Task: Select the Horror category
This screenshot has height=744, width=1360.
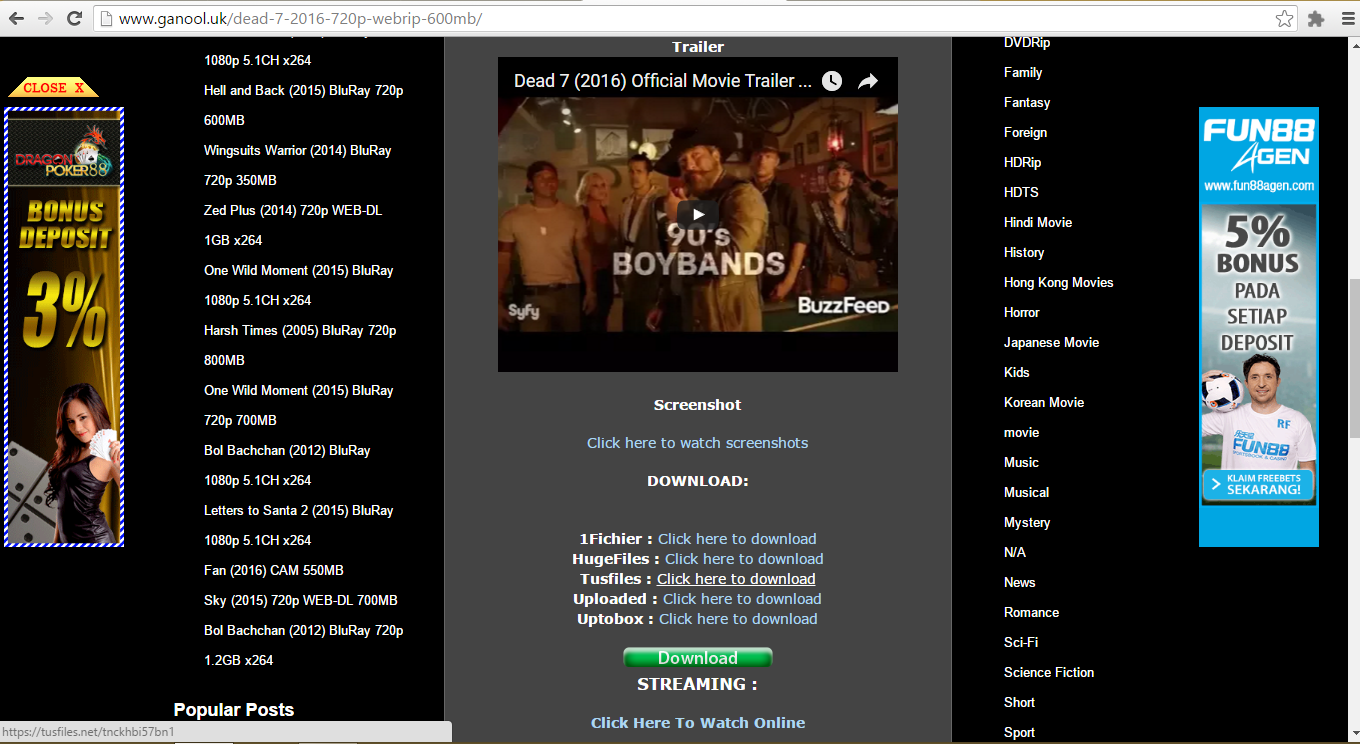Action: [x=1022, y=312]
